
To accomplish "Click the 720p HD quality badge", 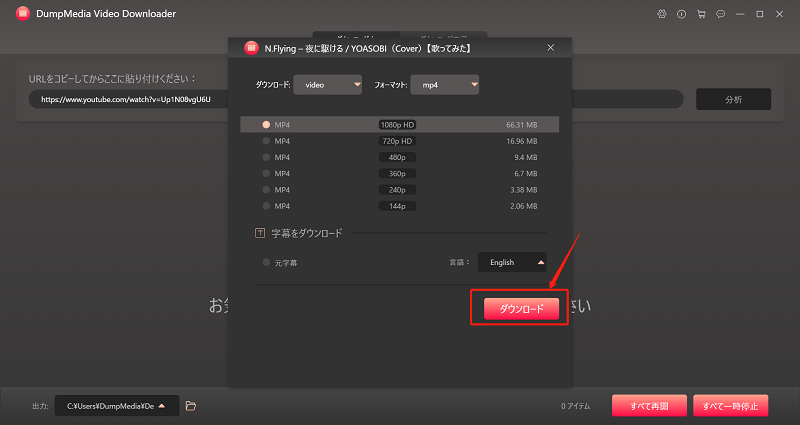I will (397, 141).
